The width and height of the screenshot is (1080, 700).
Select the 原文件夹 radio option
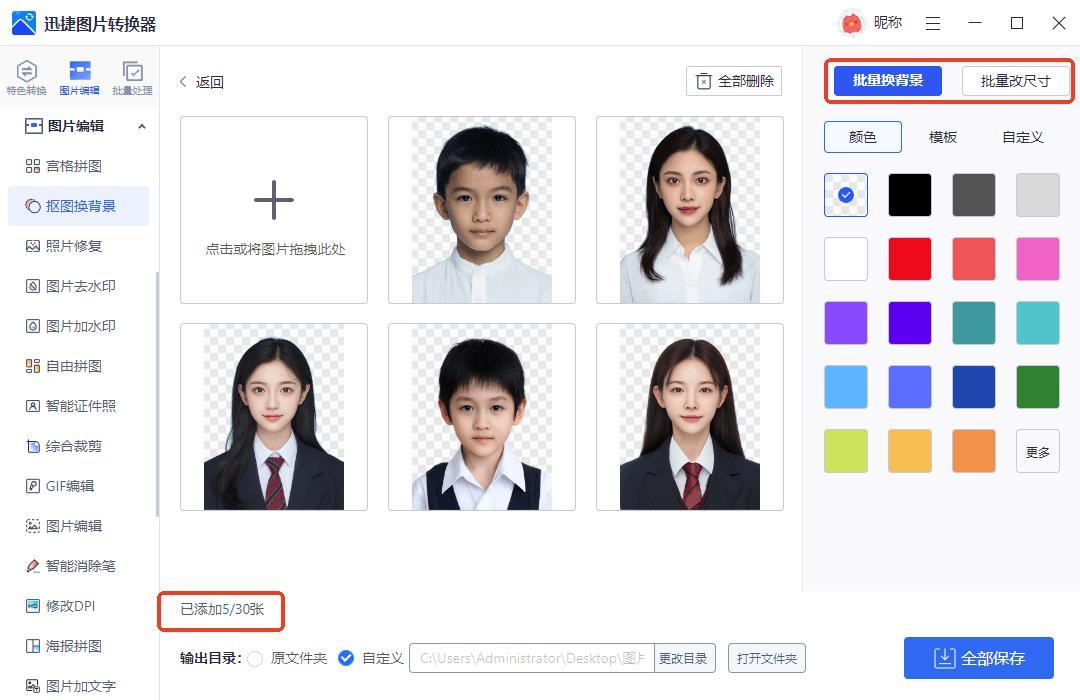(x=256, y=658)
